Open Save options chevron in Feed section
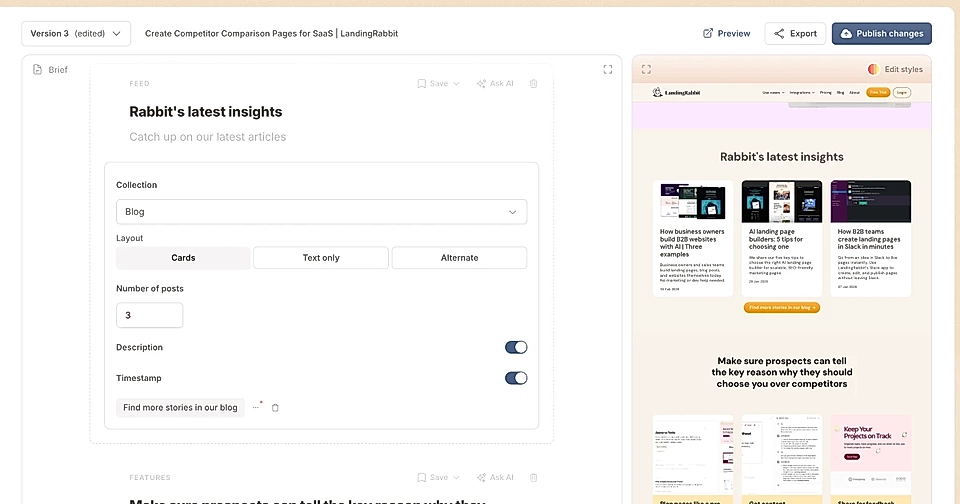The height and width of the screenshot is (504, 960). 456,84
